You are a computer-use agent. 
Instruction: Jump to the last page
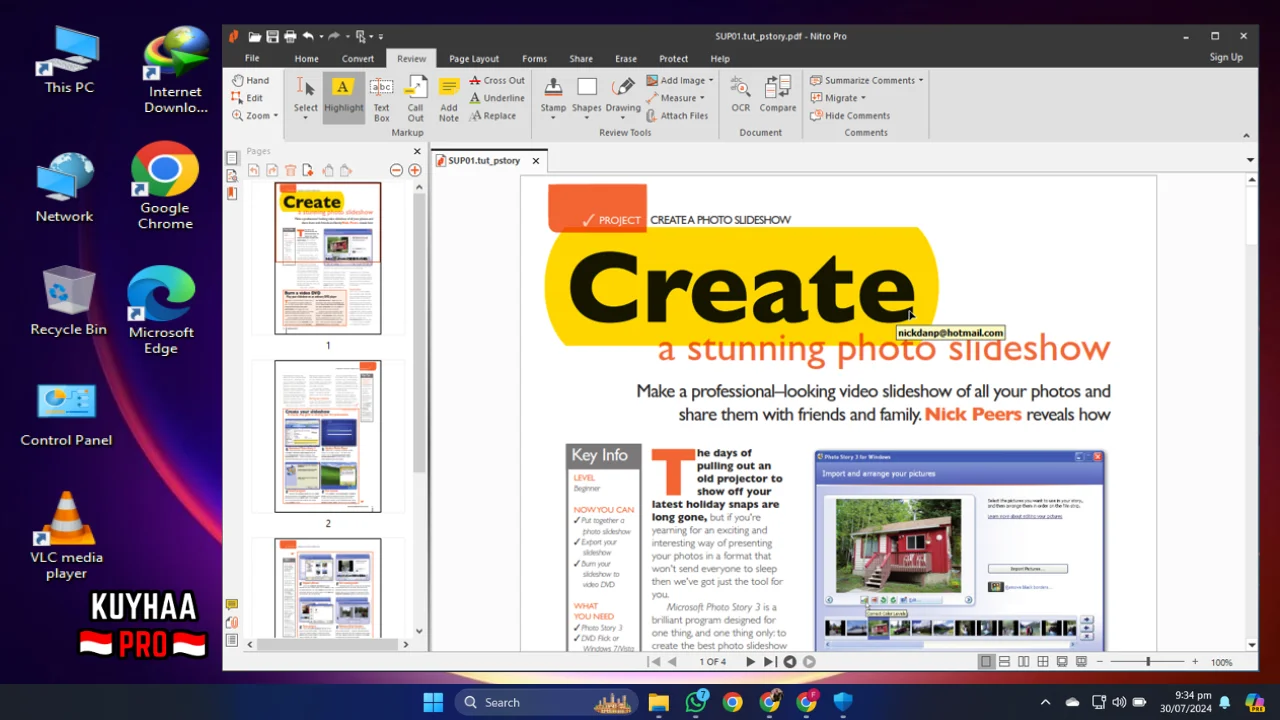[769, 662]
